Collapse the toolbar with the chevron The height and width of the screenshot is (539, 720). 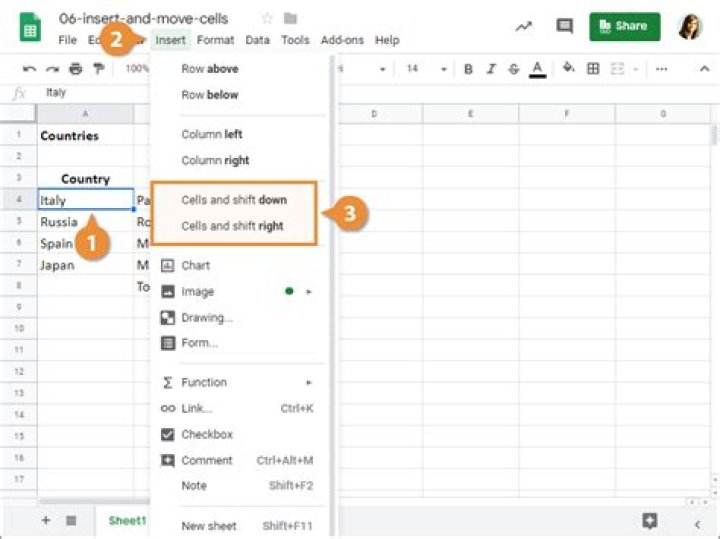tap(704, 69)
